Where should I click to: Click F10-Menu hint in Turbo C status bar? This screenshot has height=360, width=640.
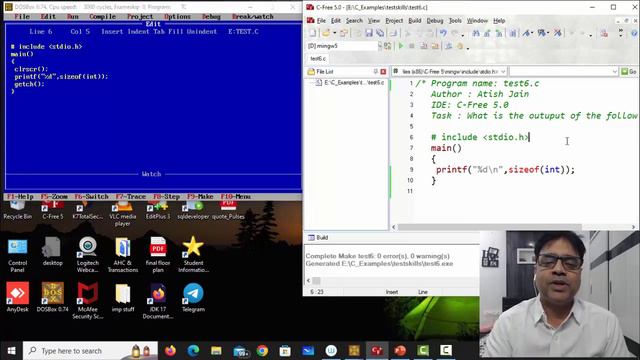(236, 196)
